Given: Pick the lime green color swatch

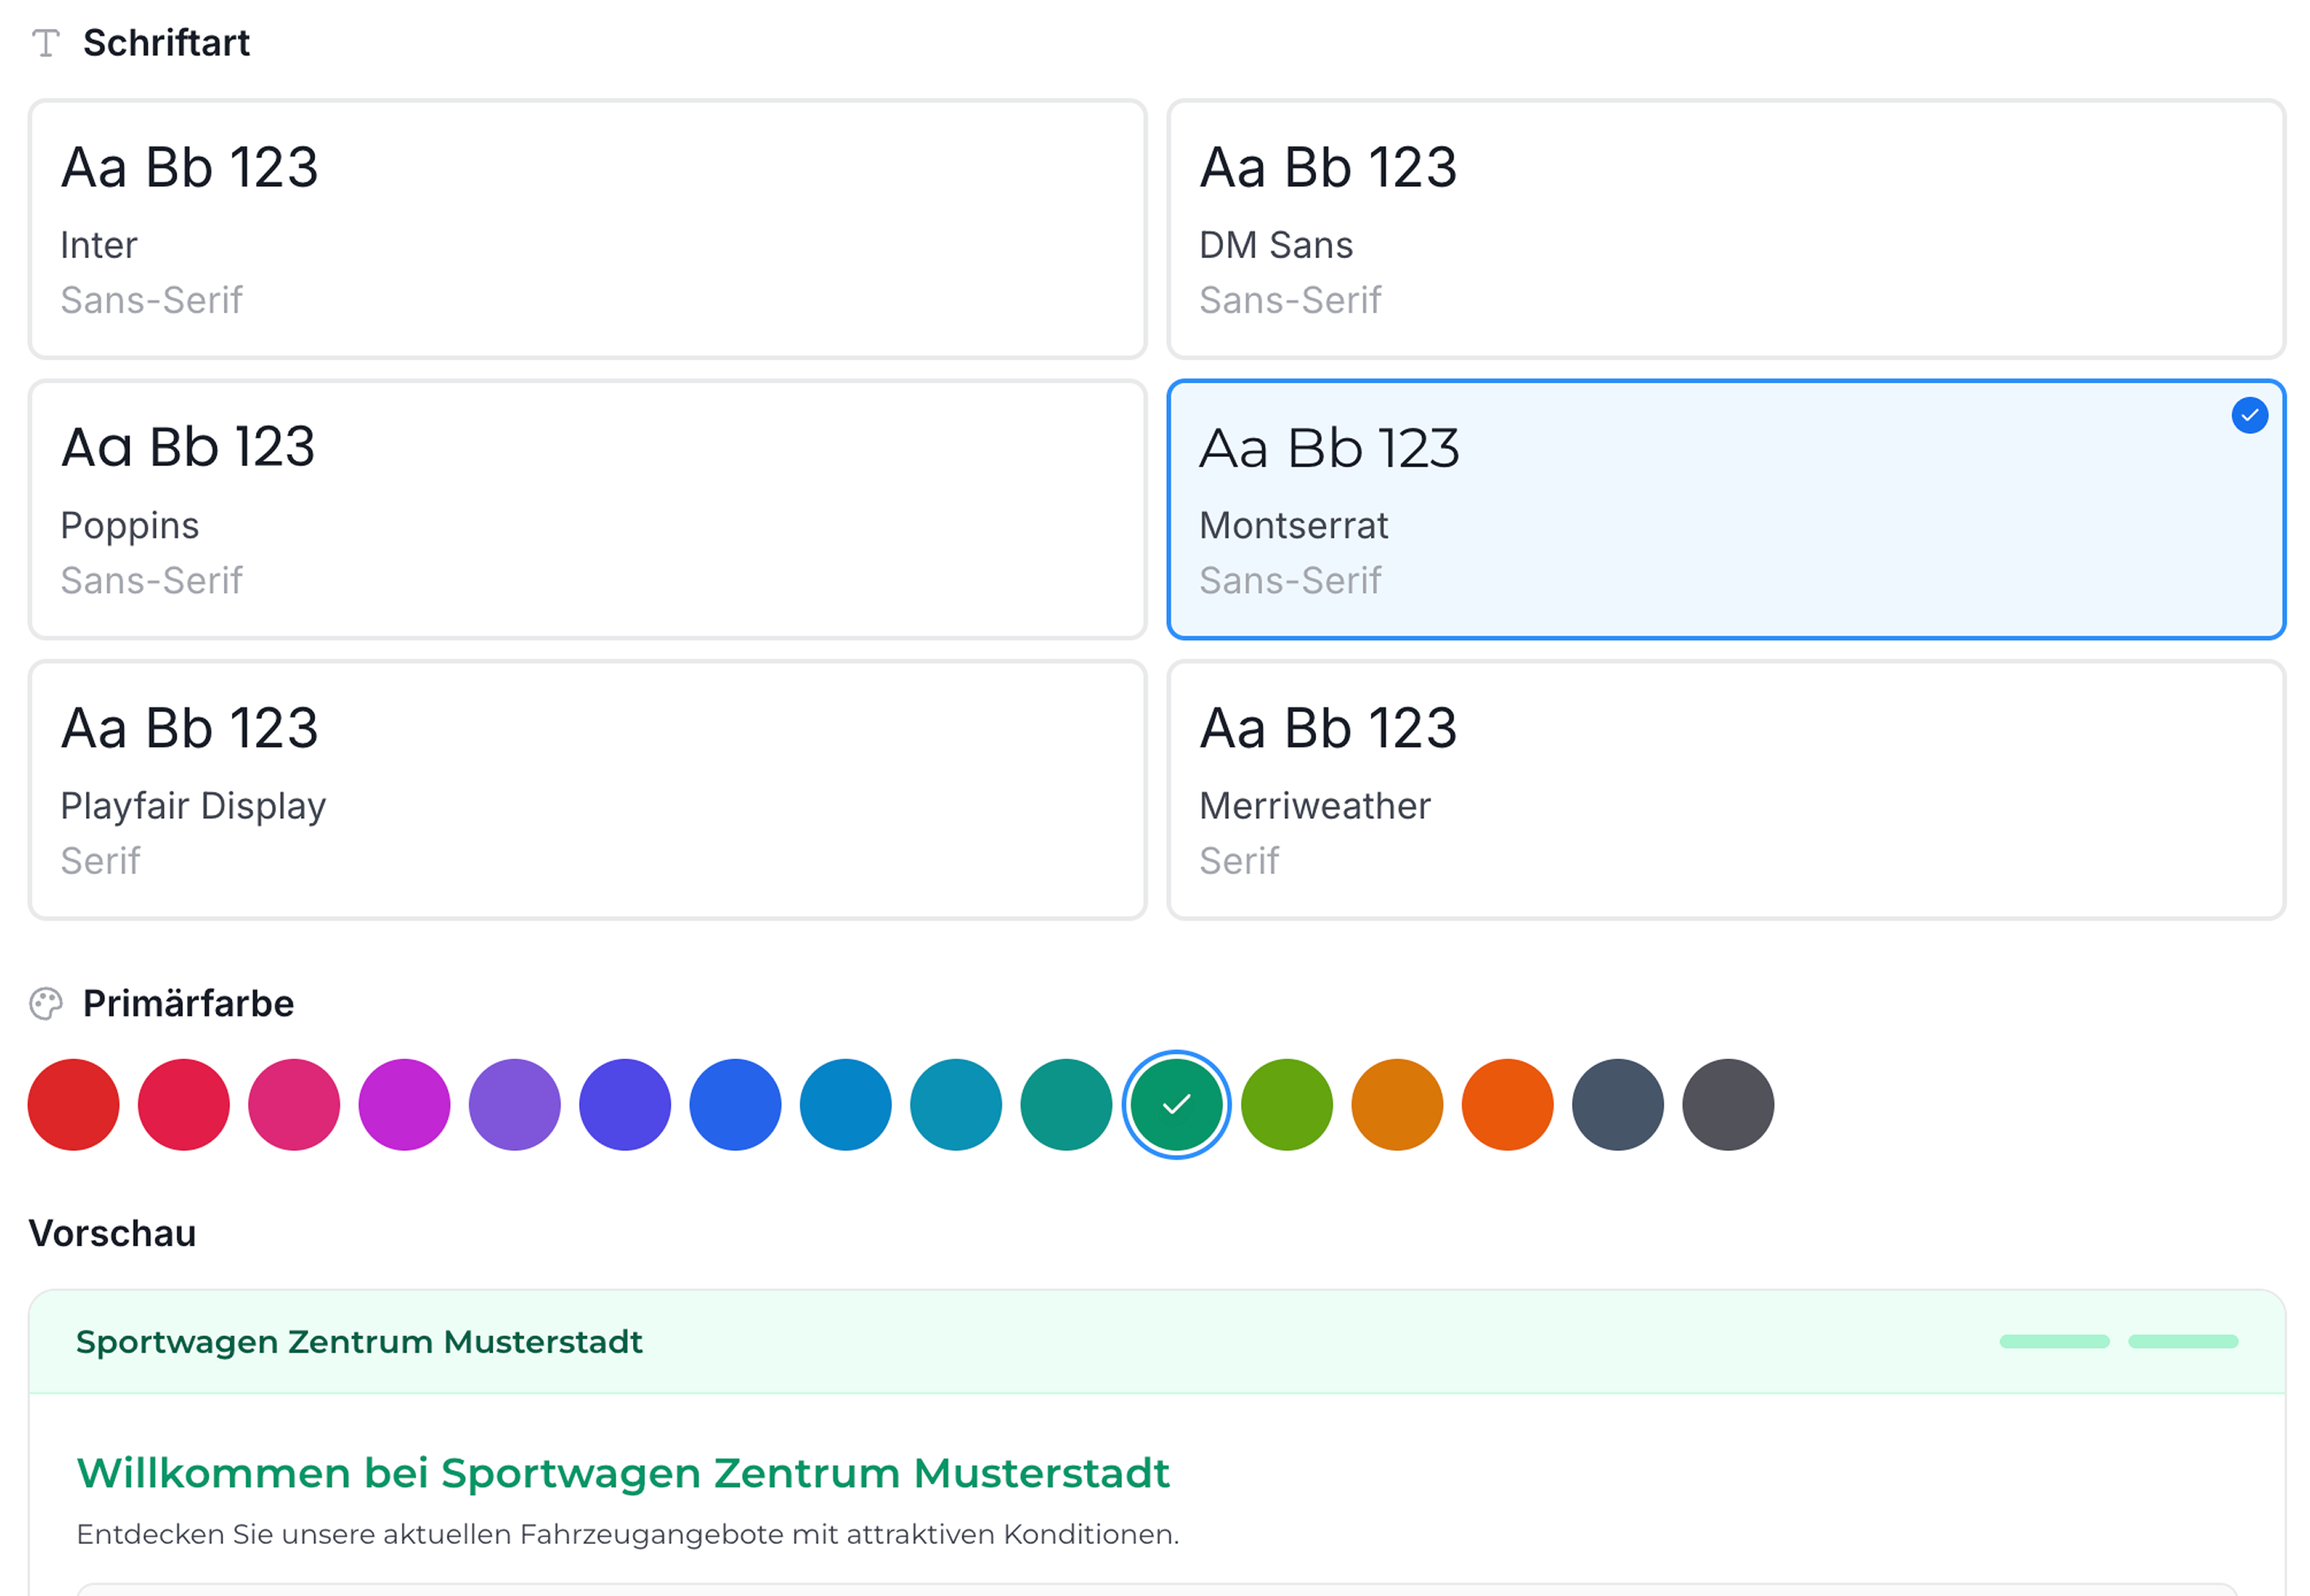Looking at the screenshot, I should (x=1287, y=1105).
